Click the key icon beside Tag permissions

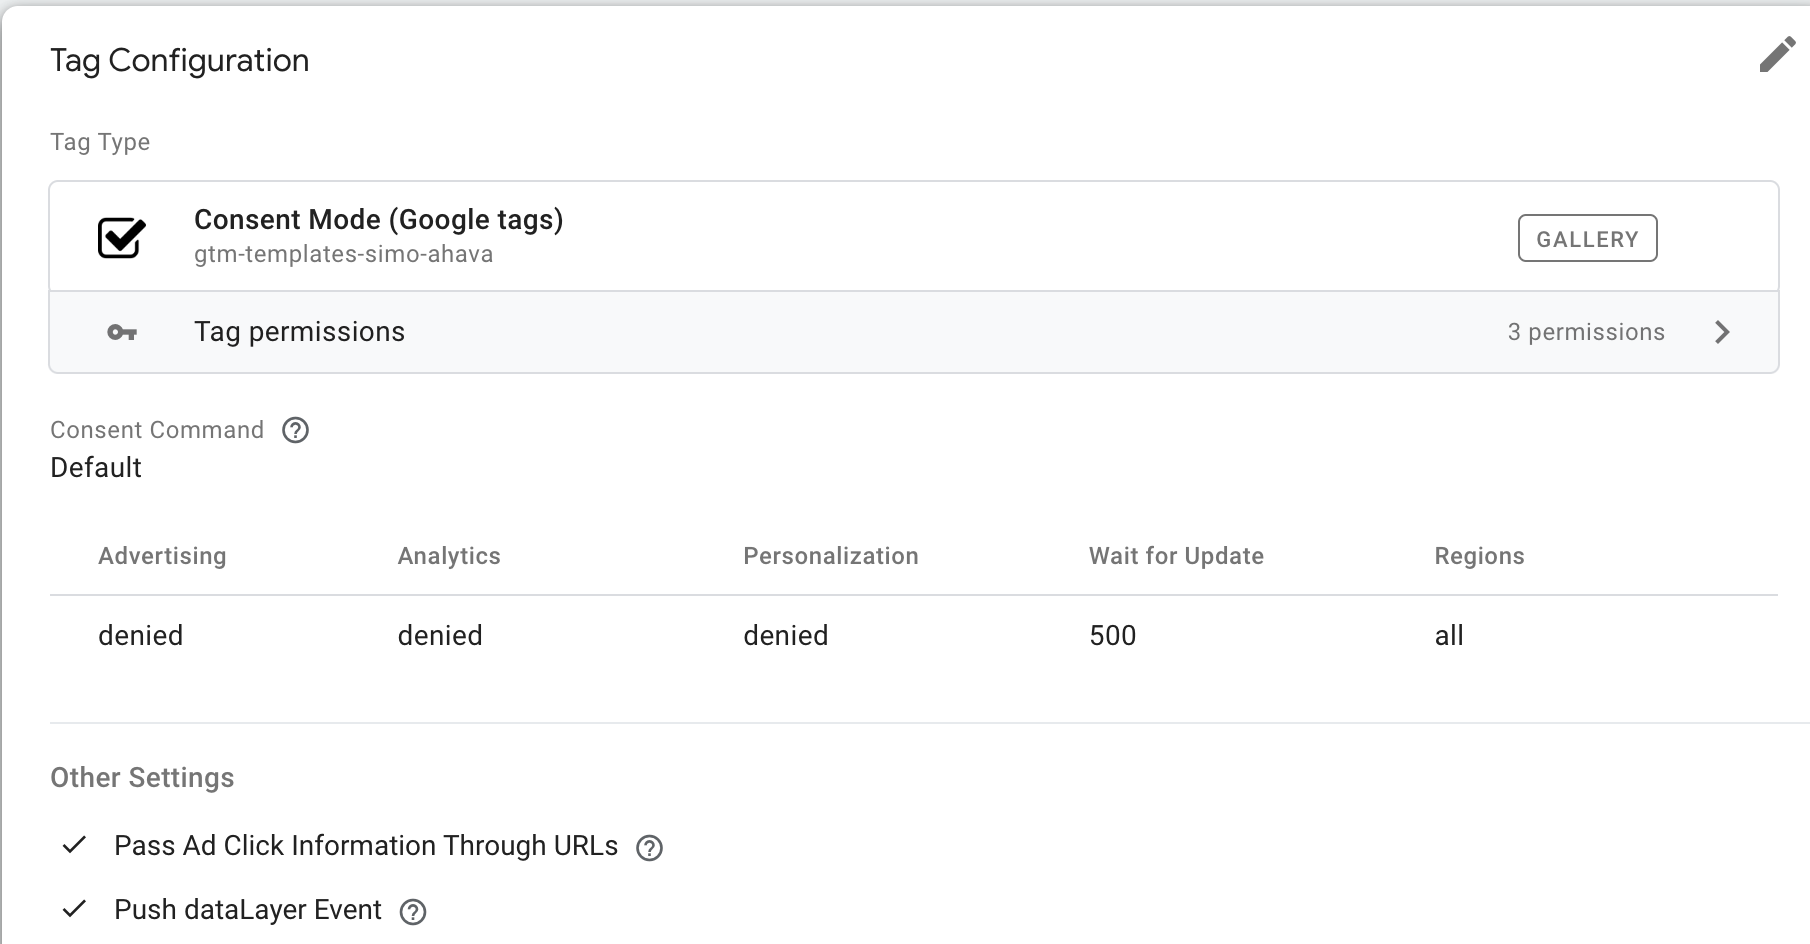(x=122, y=332)
